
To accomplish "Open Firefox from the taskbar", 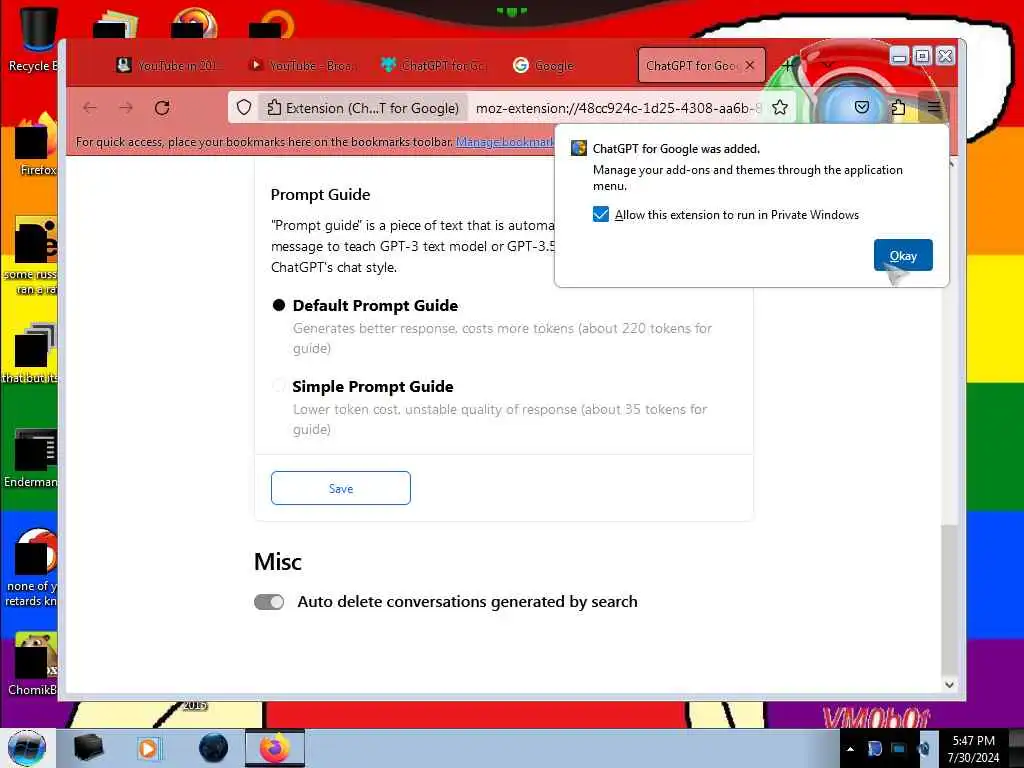I will pos(274,748).
